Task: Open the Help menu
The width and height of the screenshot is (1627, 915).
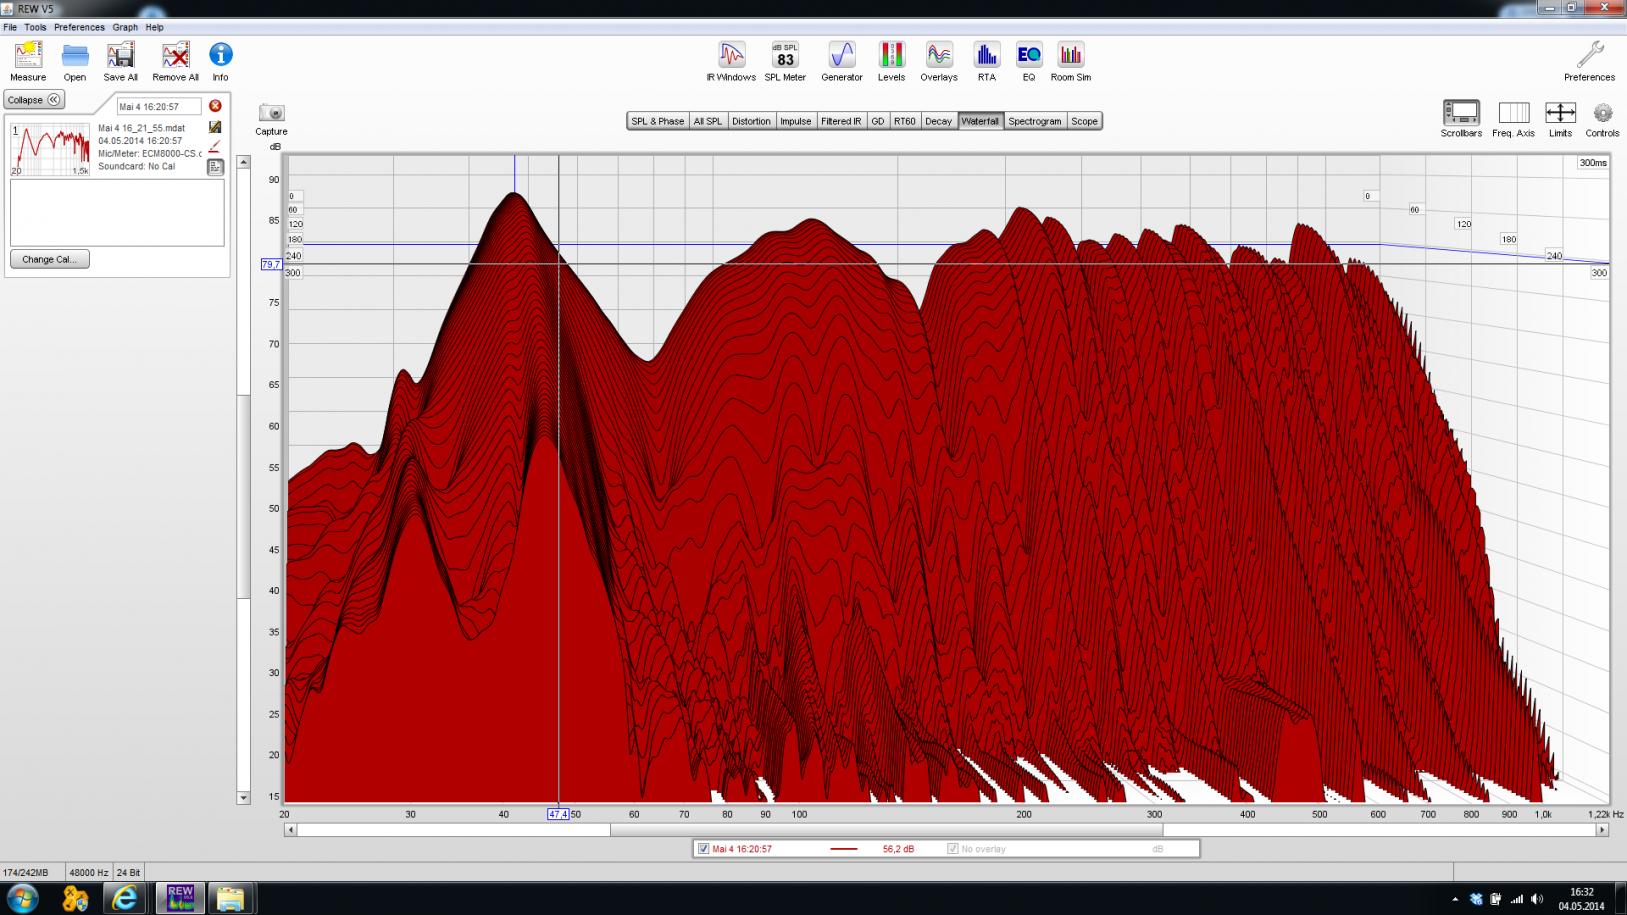Action: point(154,27)
